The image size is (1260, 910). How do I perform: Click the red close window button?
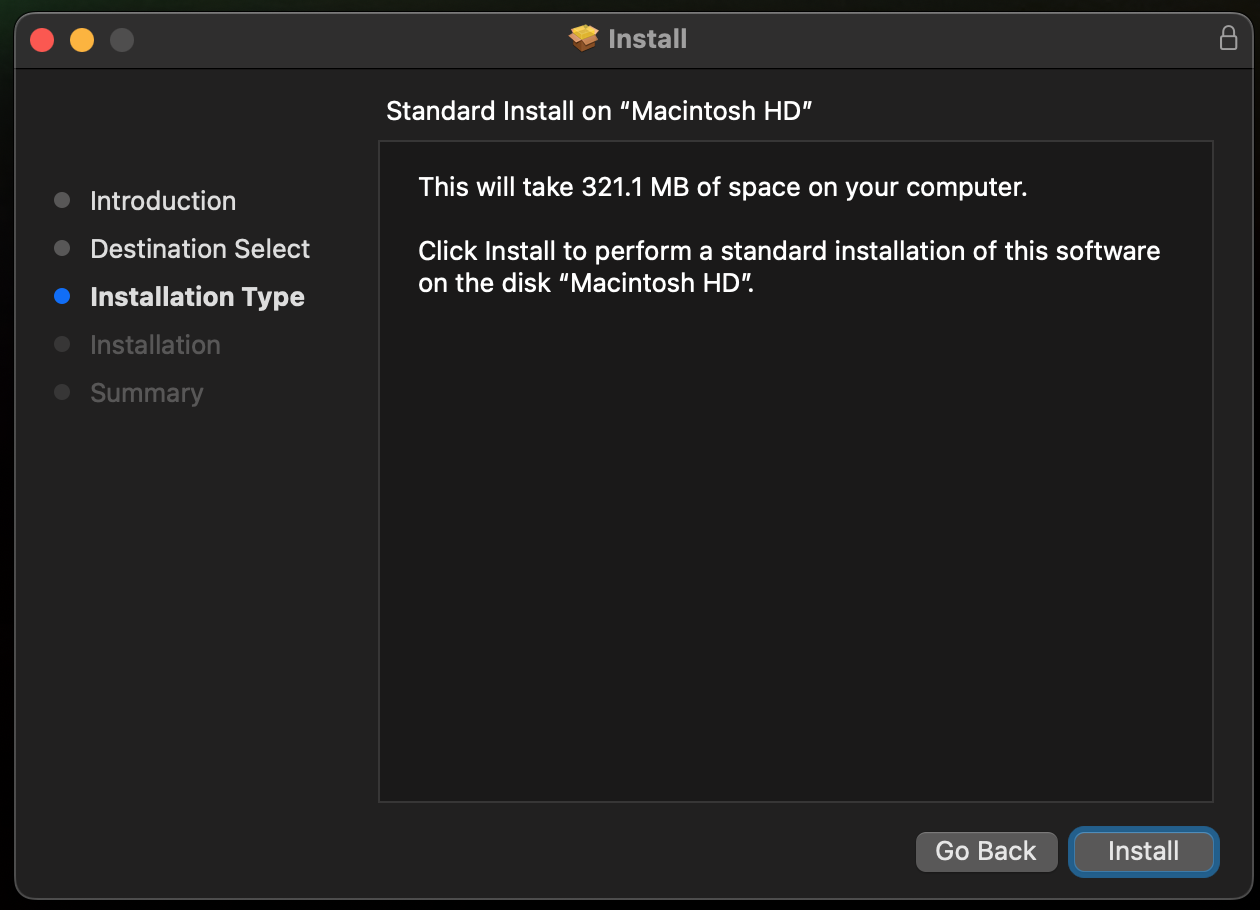point(41,39)
